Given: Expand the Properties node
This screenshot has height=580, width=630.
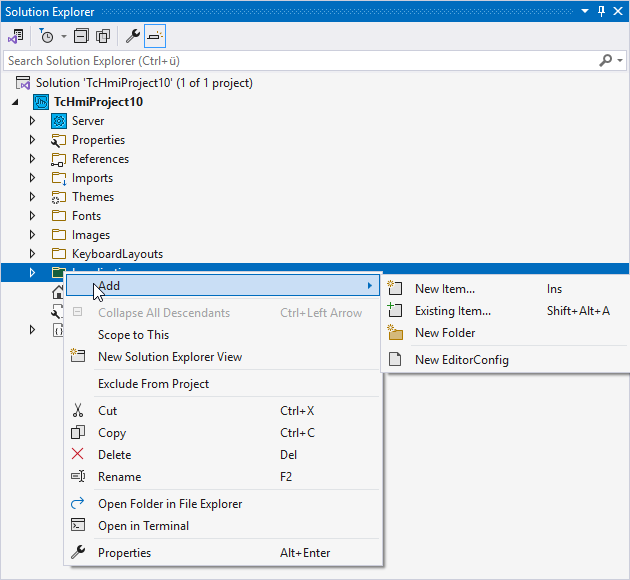Looking at the screenshot, I should pos(32,140).
